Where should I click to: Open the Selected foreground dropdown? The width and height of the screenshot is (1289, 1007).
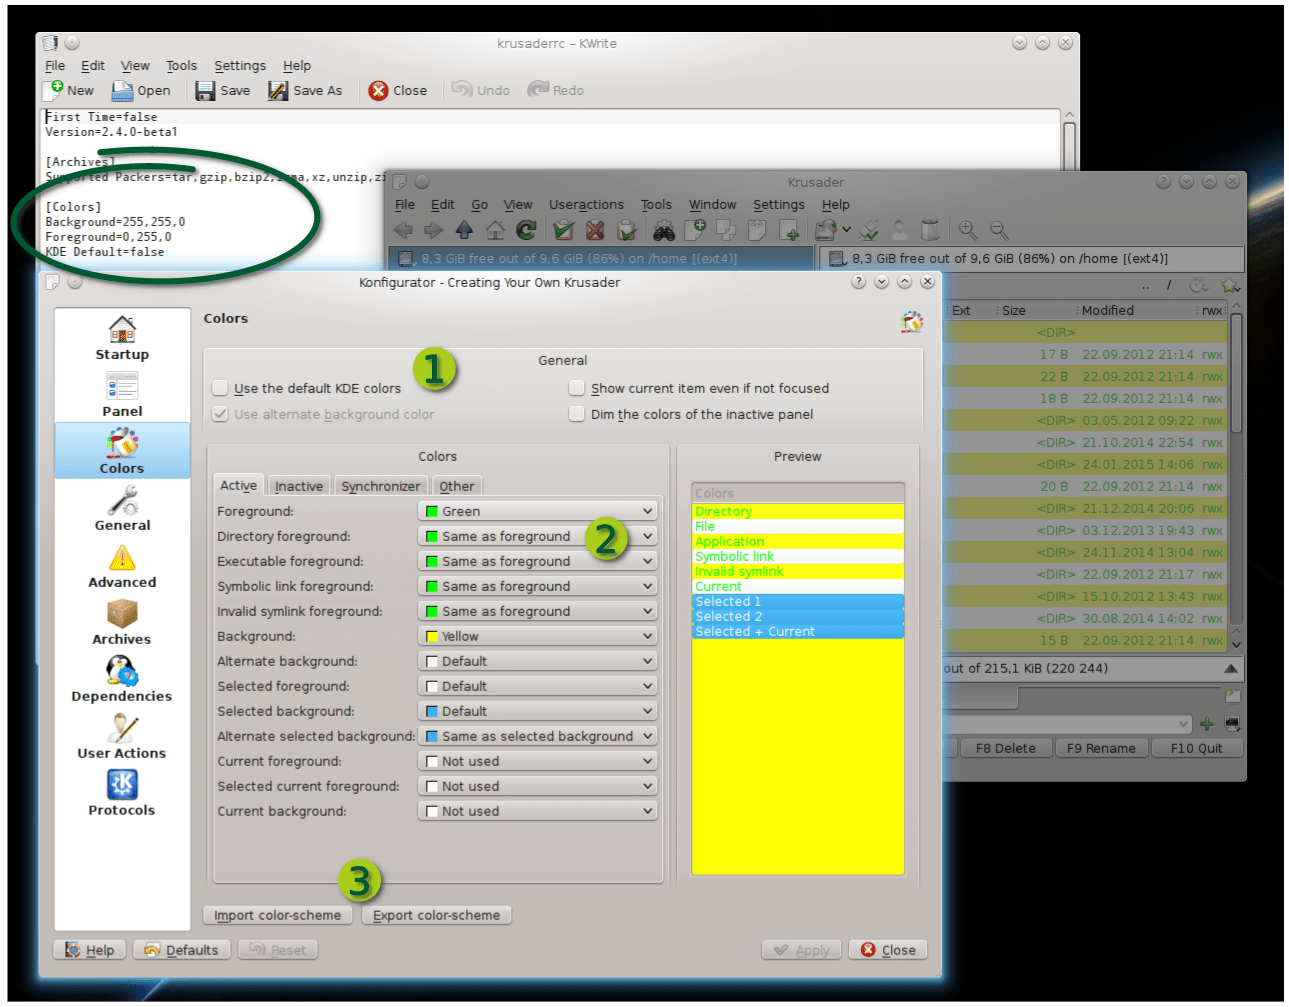tap(538, 686)
